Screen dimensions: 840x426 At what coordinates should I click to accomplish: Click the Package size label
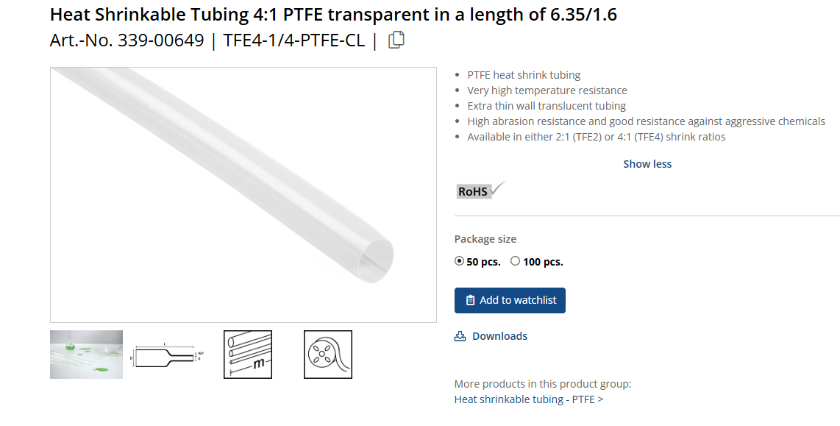point(485,239)
